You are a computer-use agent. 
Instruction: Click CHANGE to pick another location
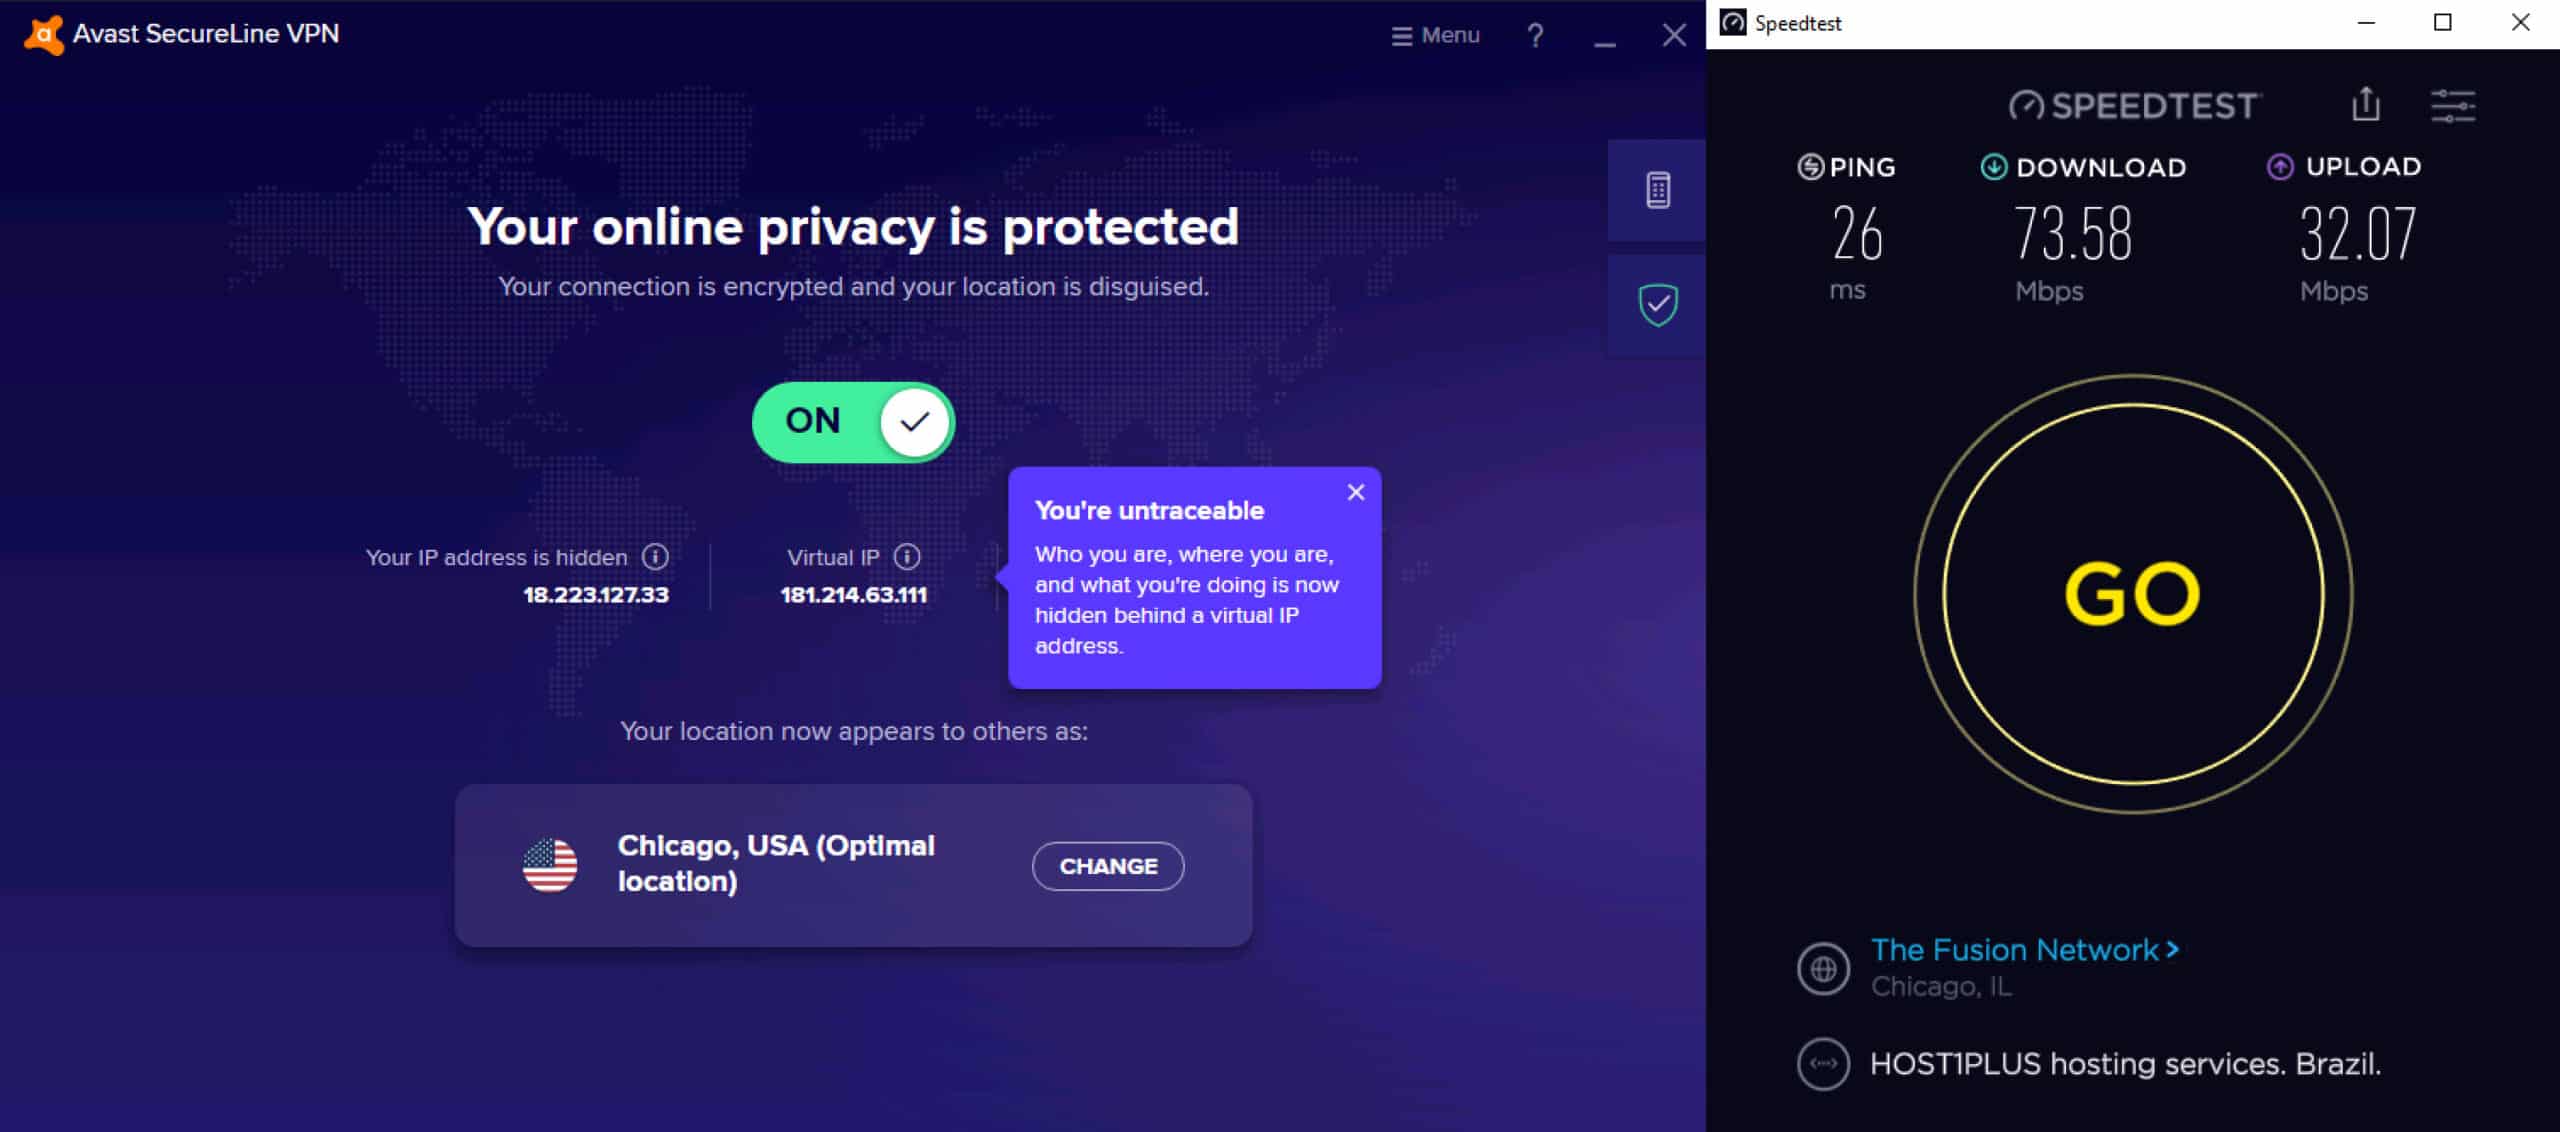[x=1108, y=866]
